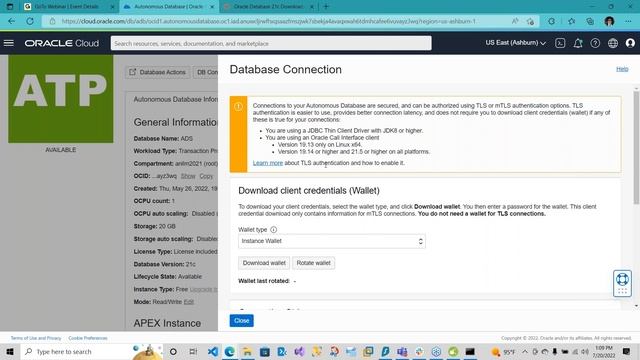Click the ORACLE Cloud logo
Viewport: 640px width, 360px height.
(62, 43)
